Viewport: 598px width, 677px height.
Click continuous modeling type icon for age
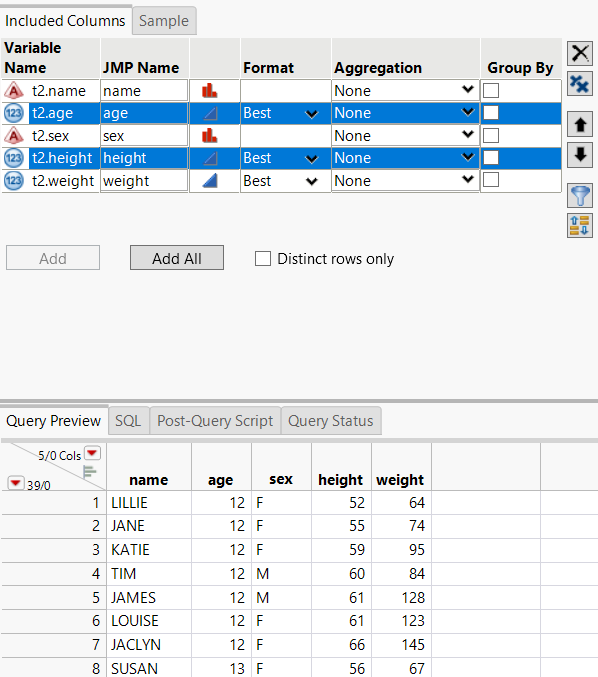[x=210, y=114]
